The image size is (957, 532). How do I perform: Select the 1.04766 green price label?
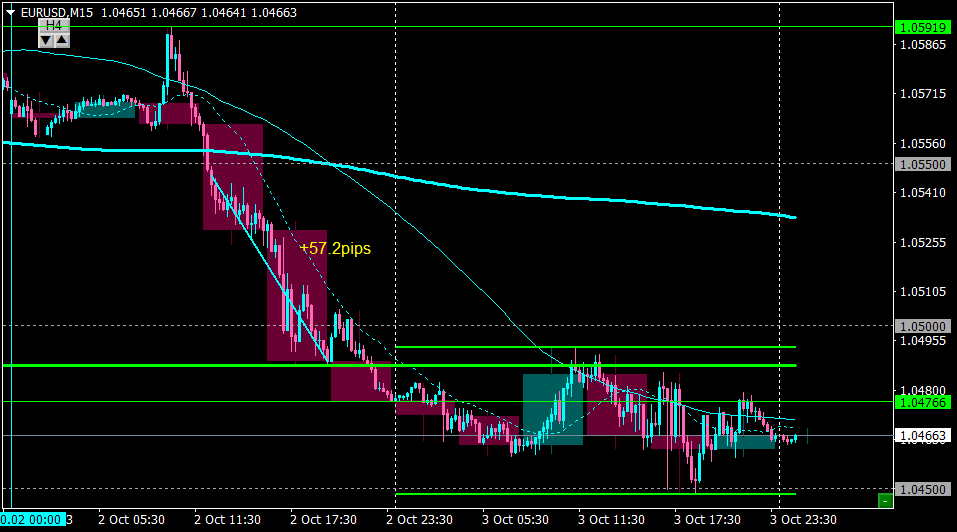(x=923, y=402)
